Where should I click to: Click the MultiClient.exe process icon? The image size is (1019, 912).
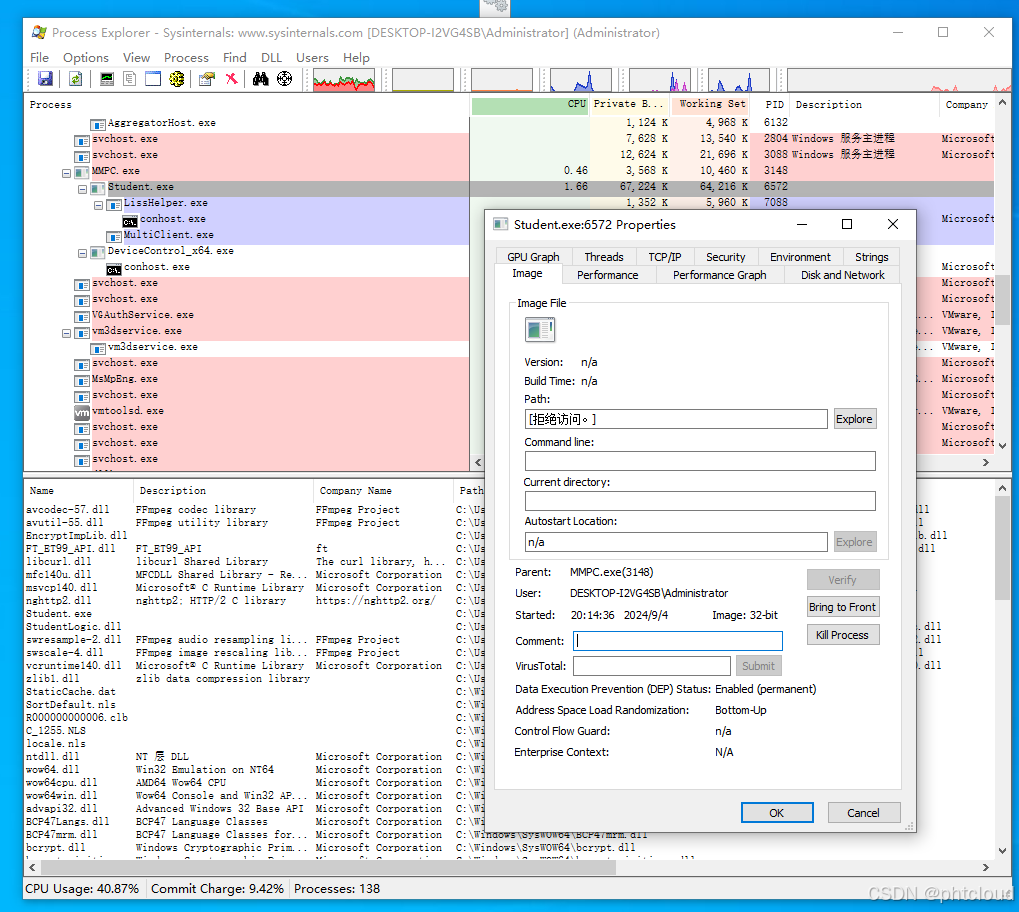coord(114,237)
